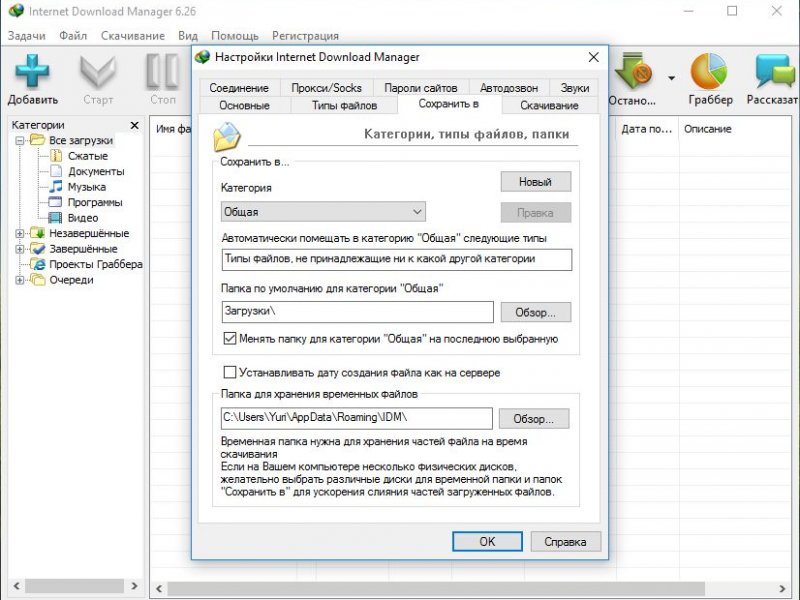Click the Дата по... column header
800x600 pixels.
click(x=647, y=129)
